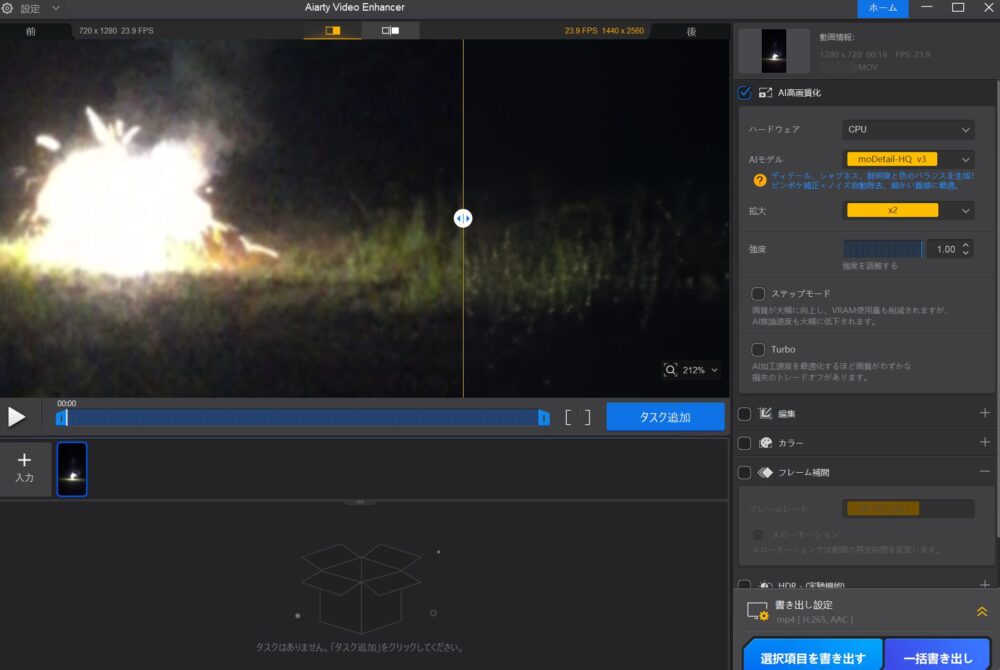Click the AI model help question icon
This screenshot has height=670, width=1000.
760,180
